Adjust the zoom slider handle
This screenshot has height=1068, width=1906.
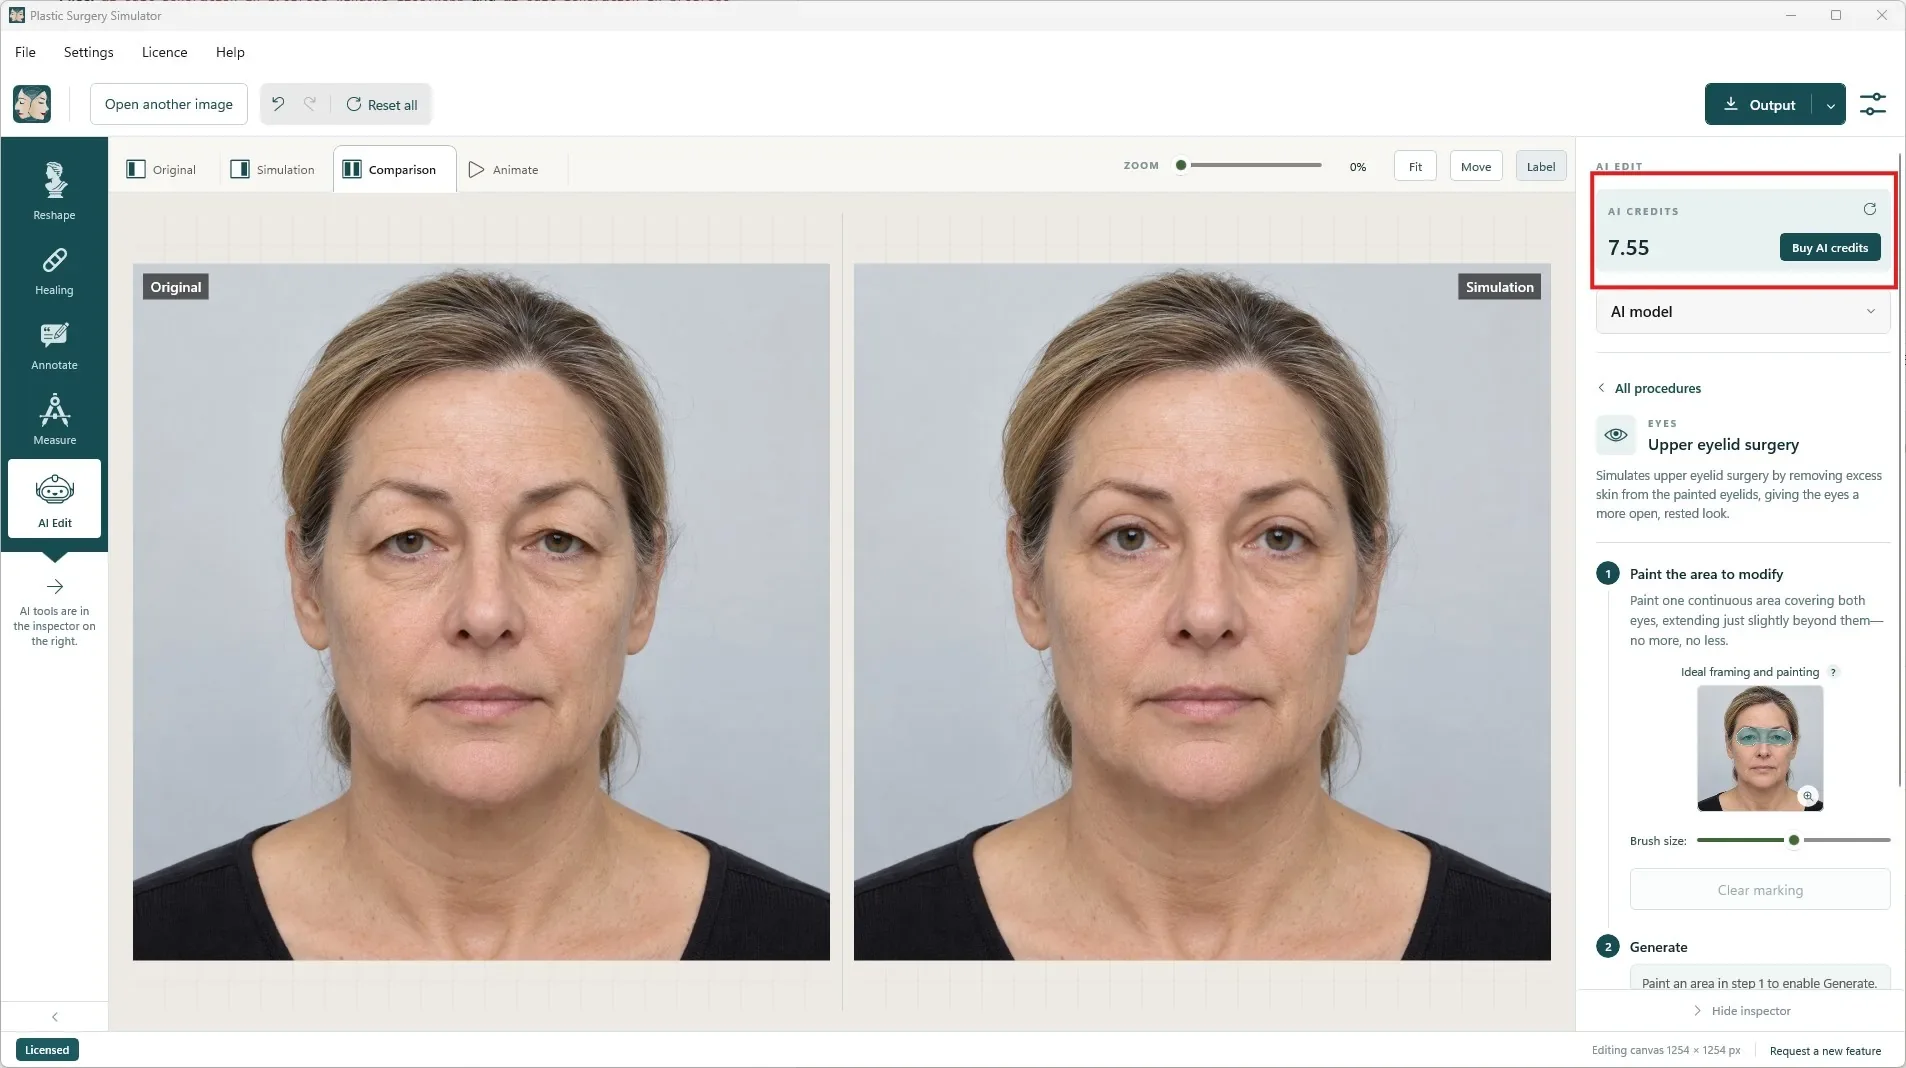(x=1180, y=165)
